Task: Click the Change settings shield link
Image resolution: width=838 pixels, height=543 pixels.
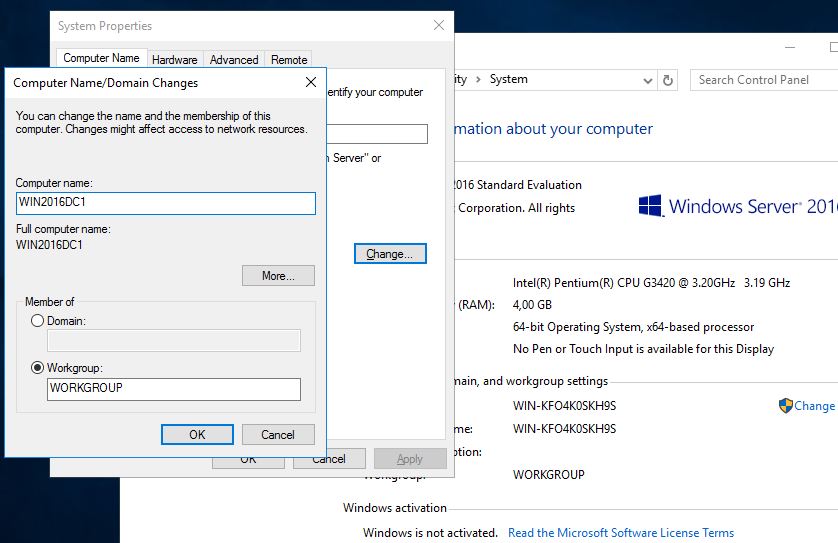Action: 814,406
